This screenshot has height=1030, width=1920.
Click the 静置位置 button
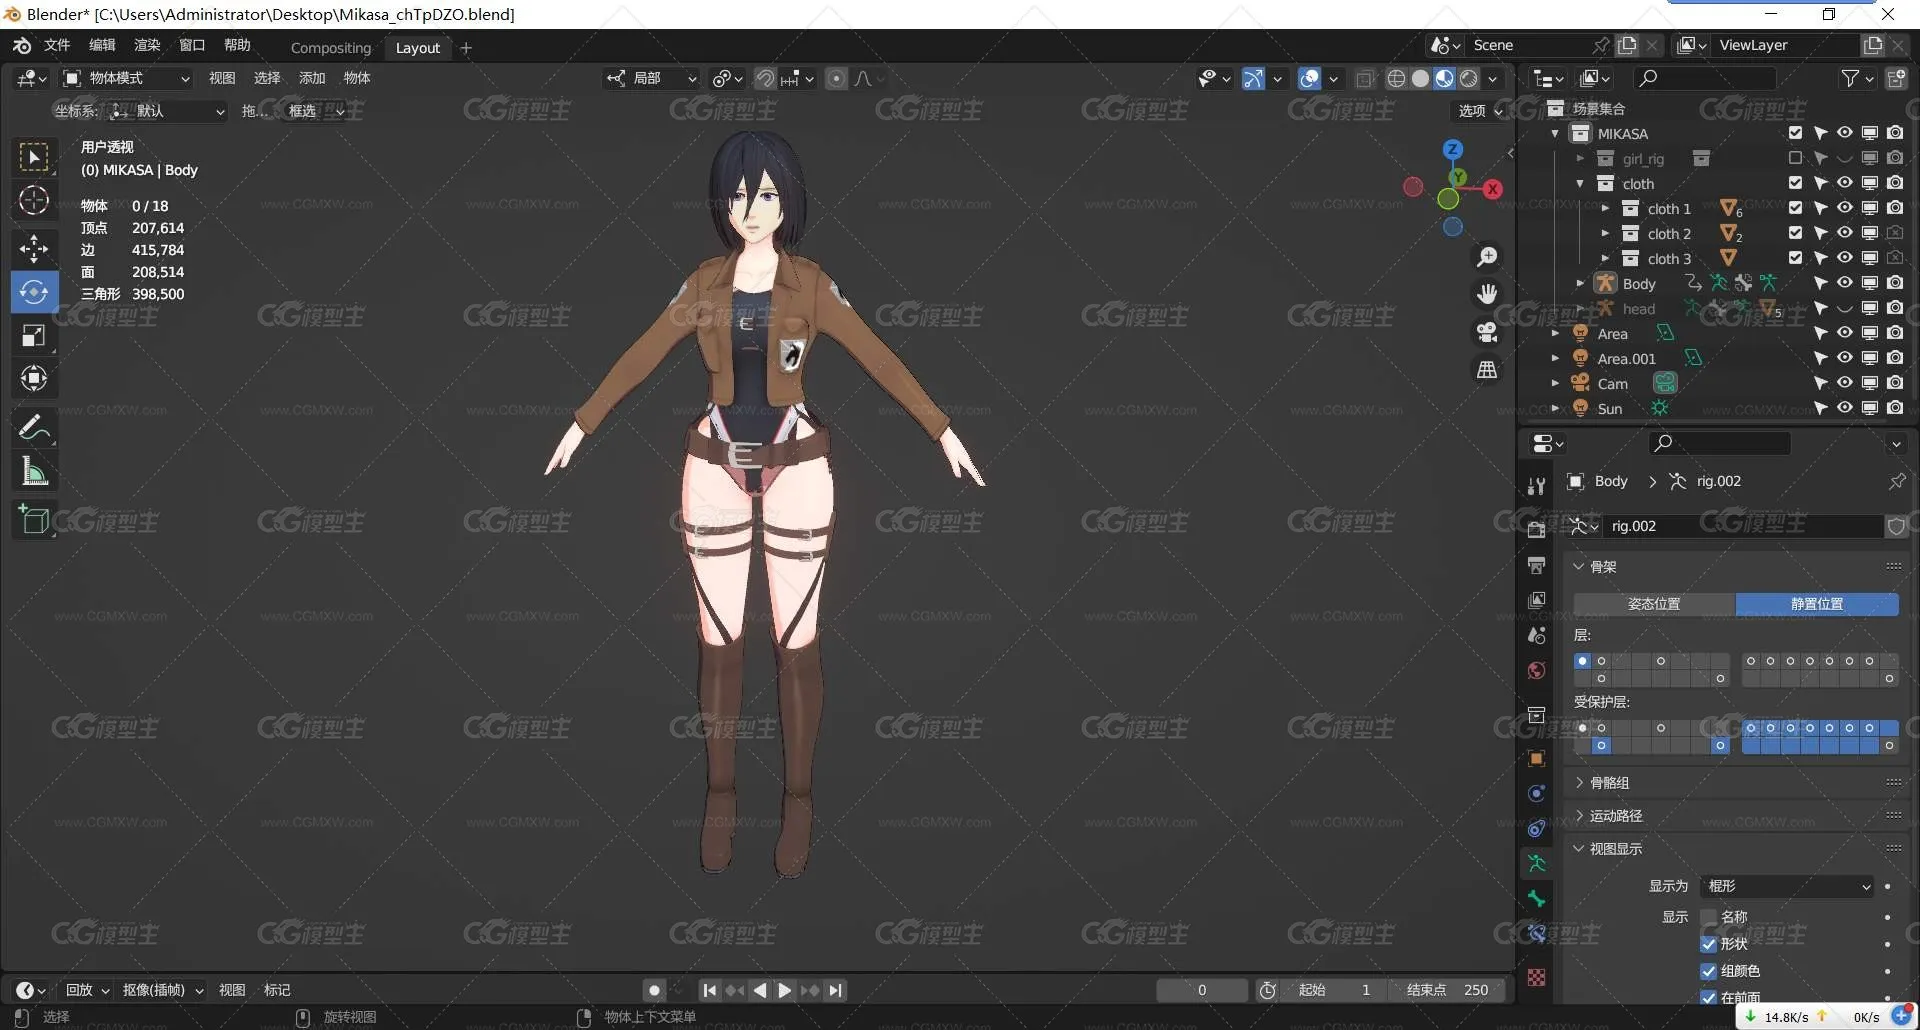pyautogui.click(x=1817, y=604)
